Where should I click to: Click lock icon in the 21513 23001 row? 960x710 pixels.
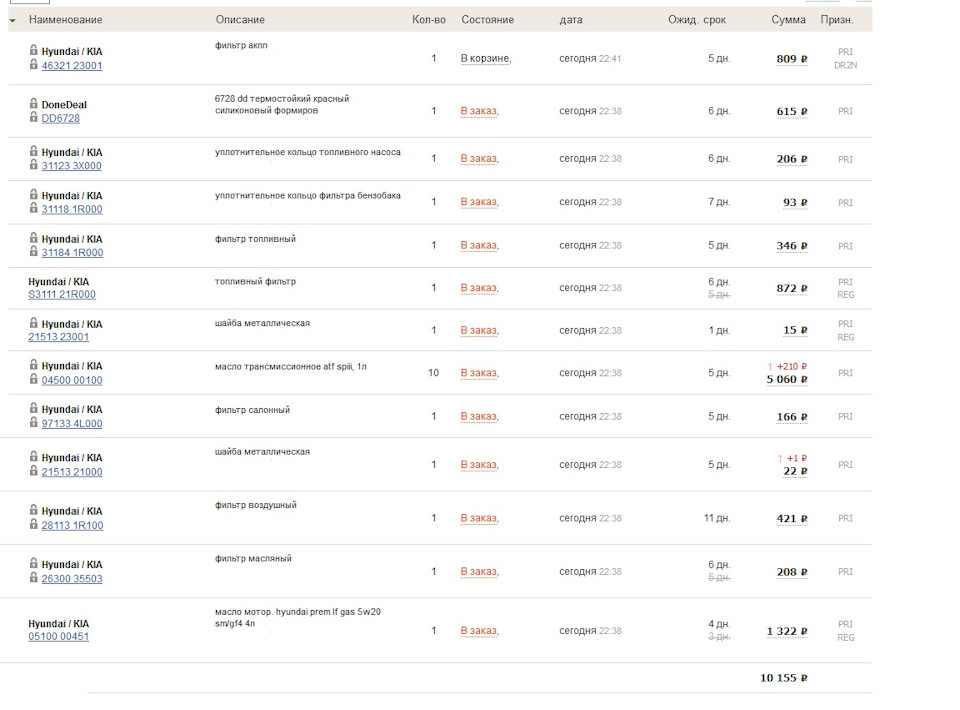[34, 323]
